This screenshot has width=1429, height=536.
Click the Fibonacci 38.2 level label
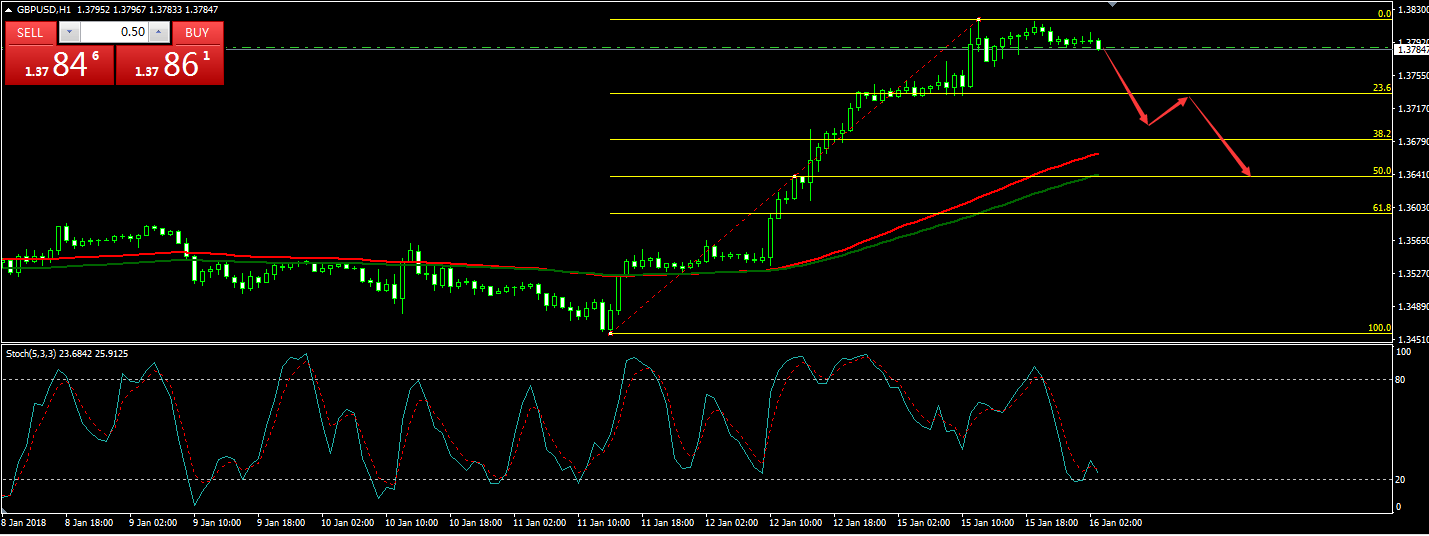pyautogui.click(x=1382, y=134)
